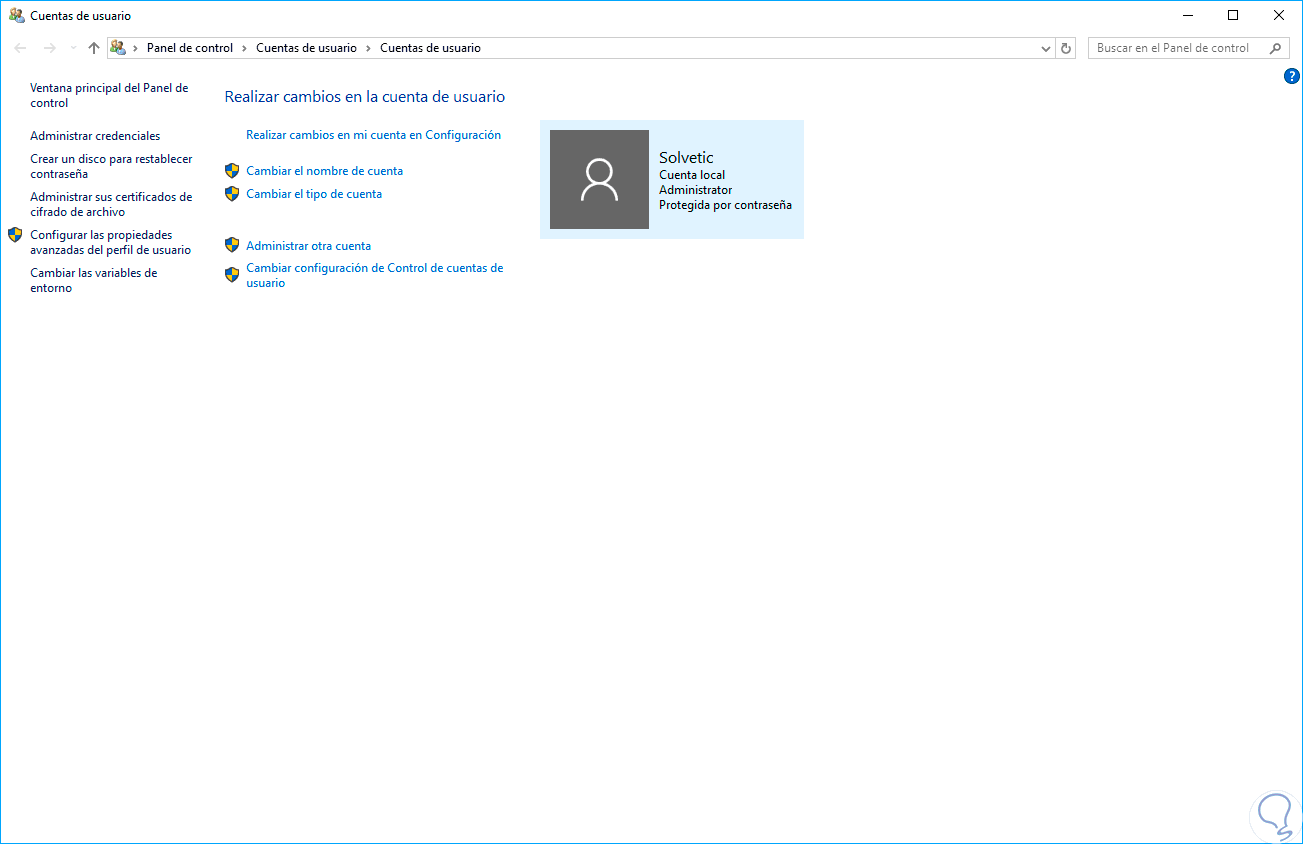Image resolution: width=1303 pixels, height=844 pixels.
Task: Open the recent locations dropdown arrow
Action: [x=73, y=48]
